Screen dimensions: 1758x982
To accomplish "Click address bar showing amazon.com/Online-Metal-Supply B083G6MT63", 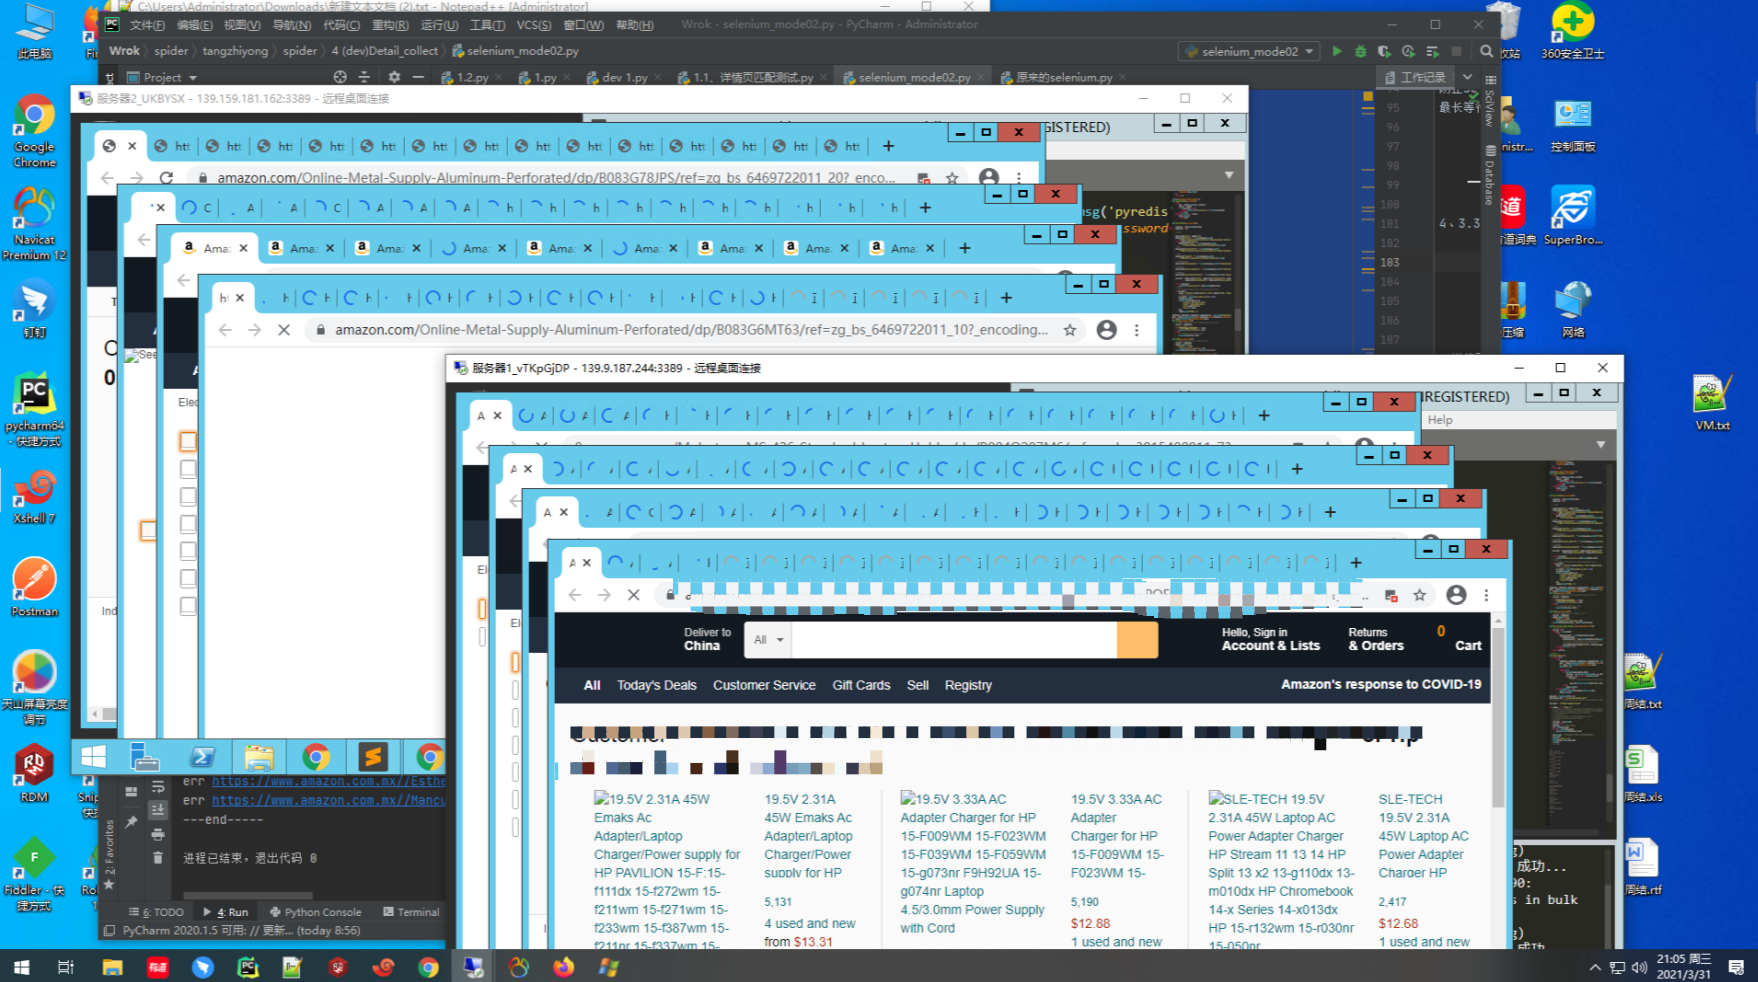I will click(x=691, y=330).
